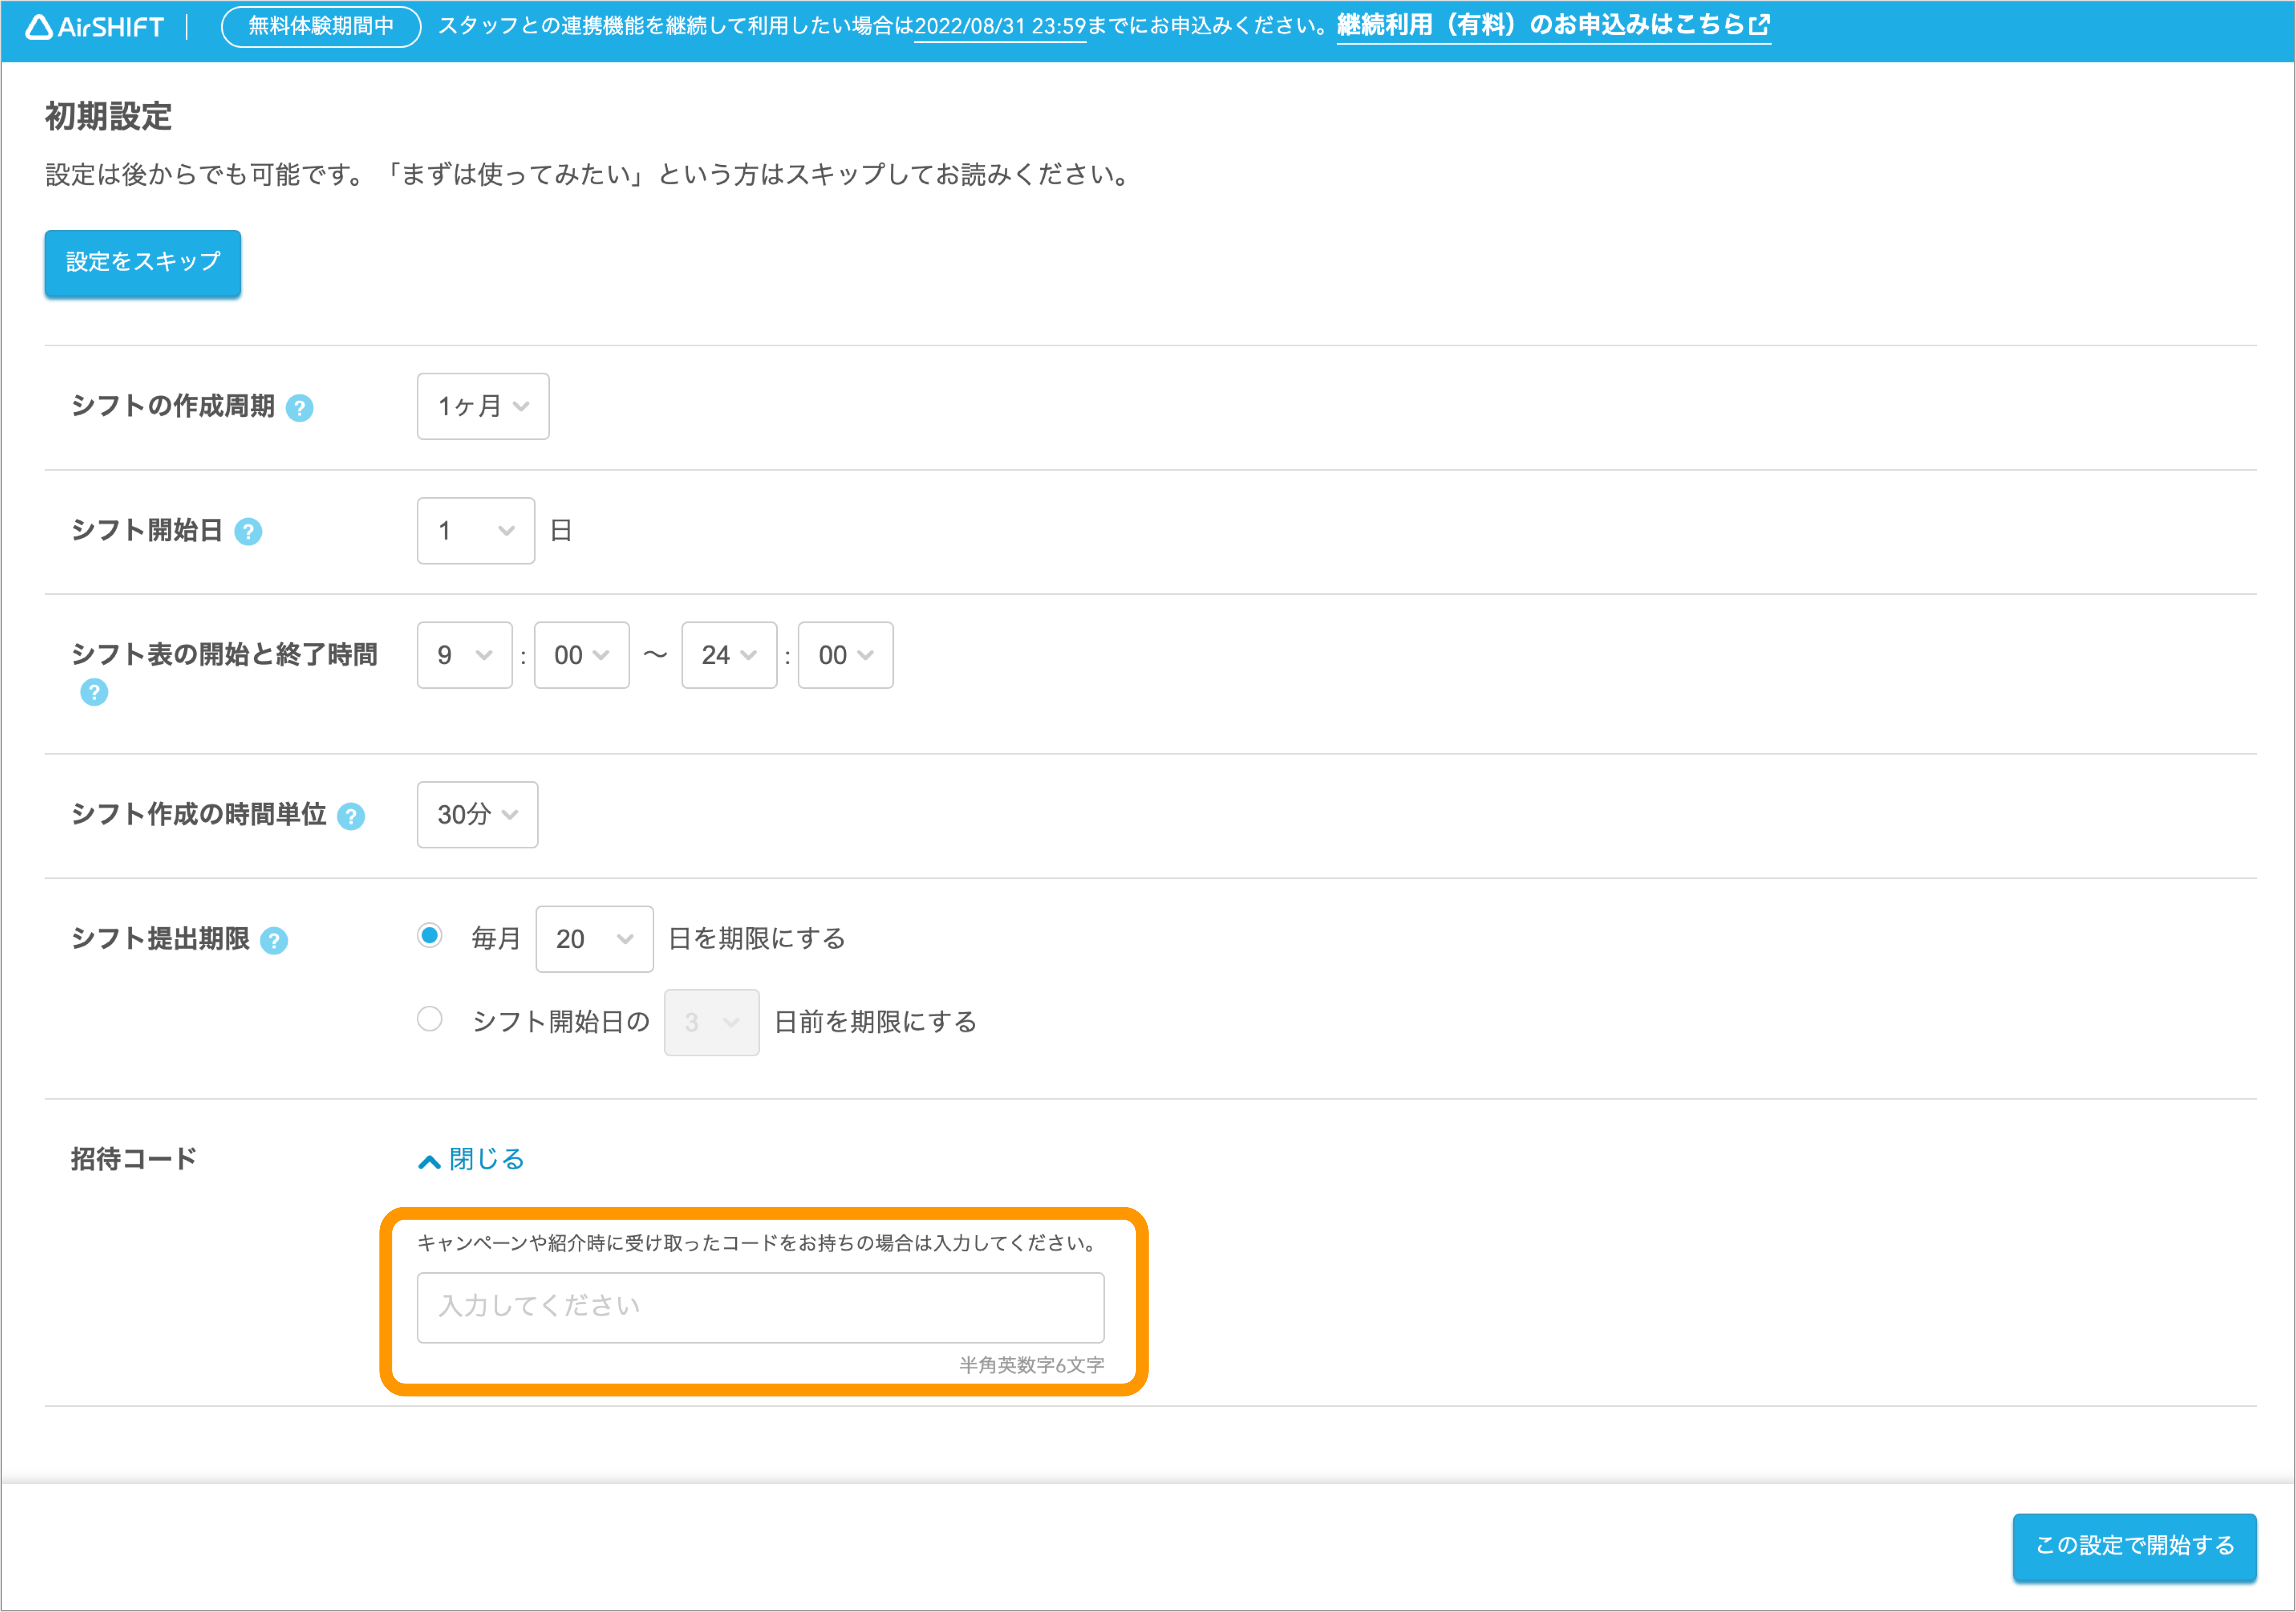Open help for シフトの作成周期
The height and width of the screenshot is (1612, 2296).
tap(299, 408)
